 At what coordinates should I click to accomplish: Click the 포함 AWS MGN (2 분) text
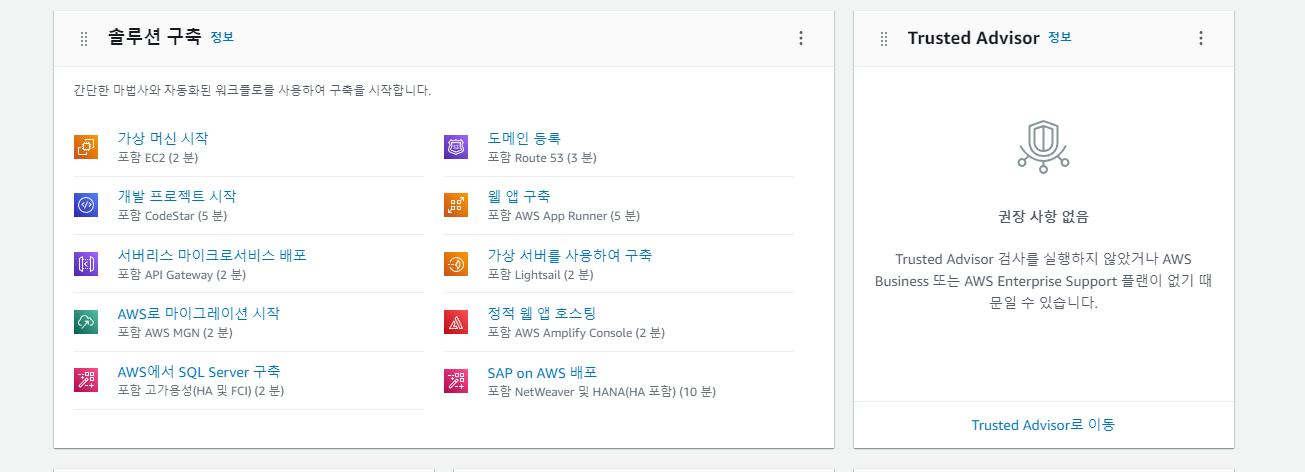coord(175,333)
